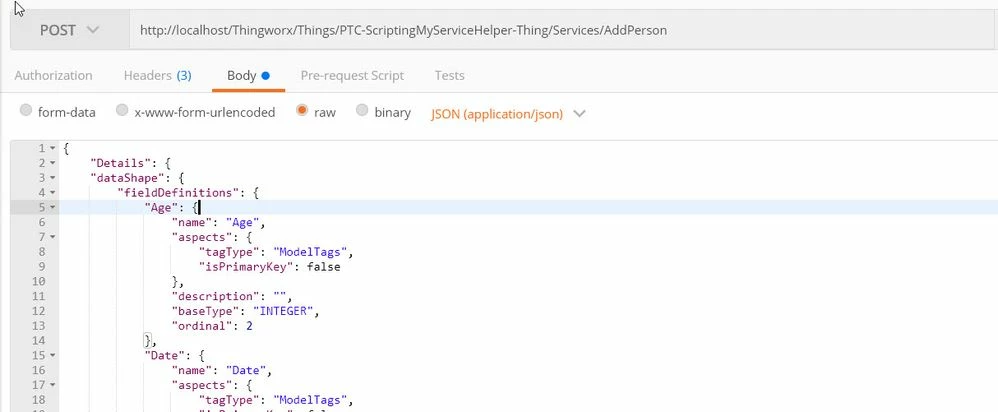Switch to the Tests tab

pos(449,75)
